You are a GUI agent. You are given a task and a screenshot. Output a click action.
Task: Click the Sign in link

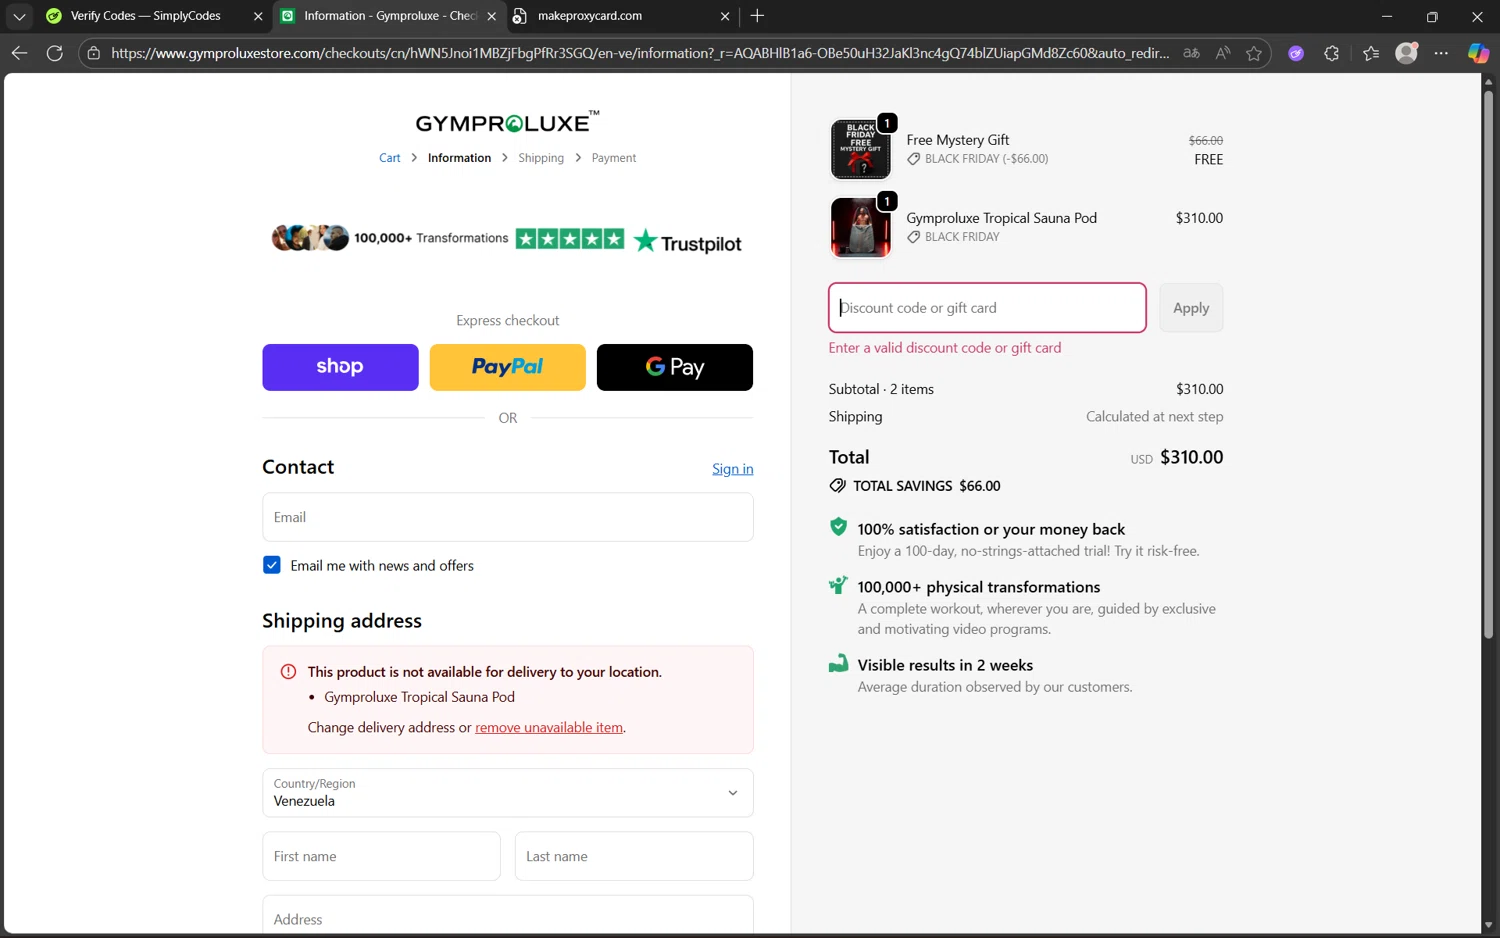pyautogui.click(x=732, y=469)
